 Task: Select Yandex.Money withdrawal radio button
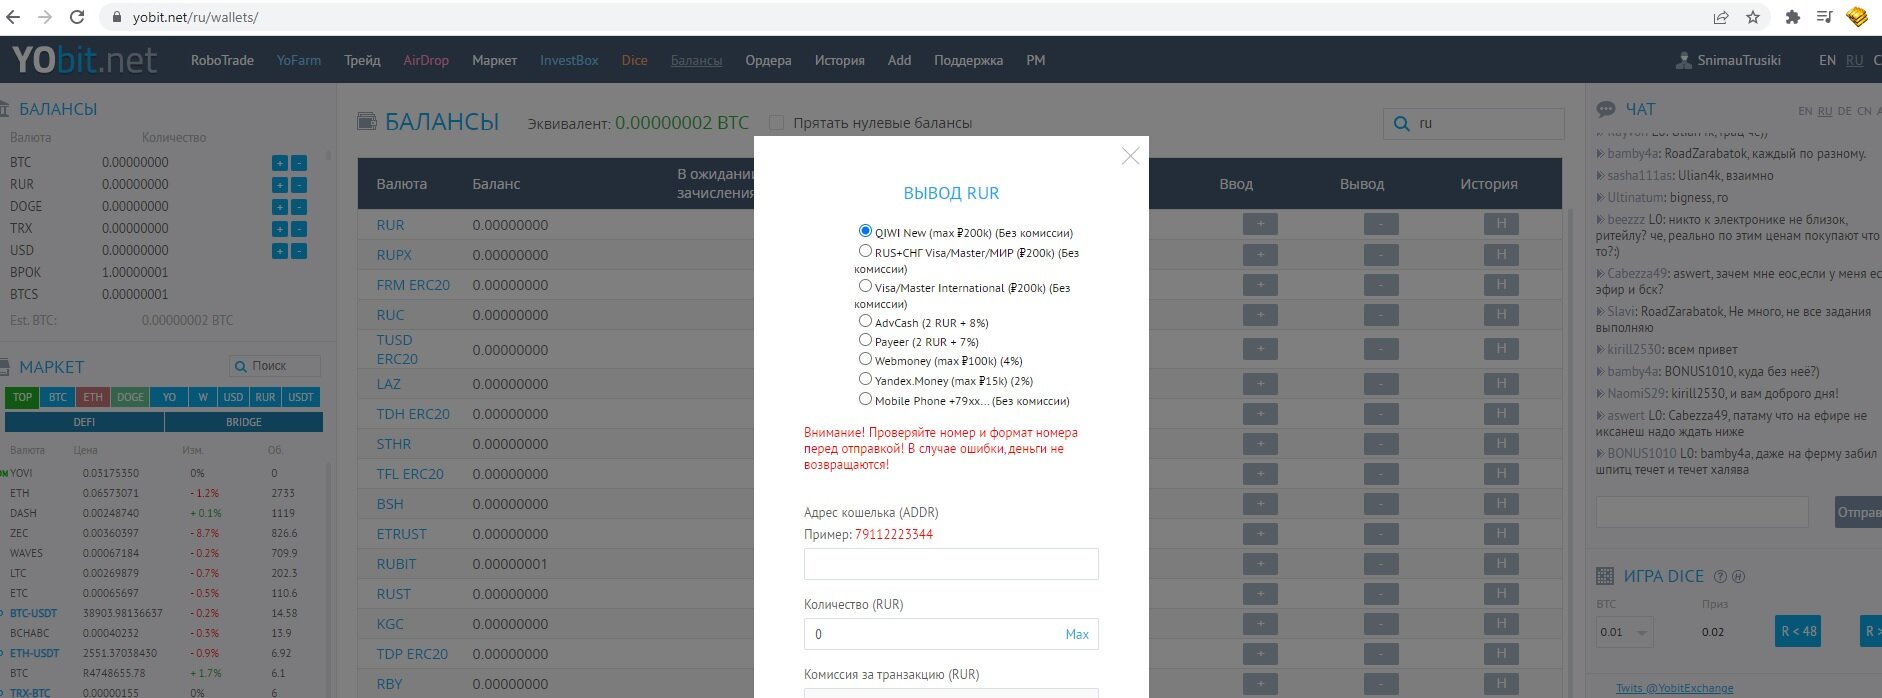pyautogui.click(x=865, y=379)
